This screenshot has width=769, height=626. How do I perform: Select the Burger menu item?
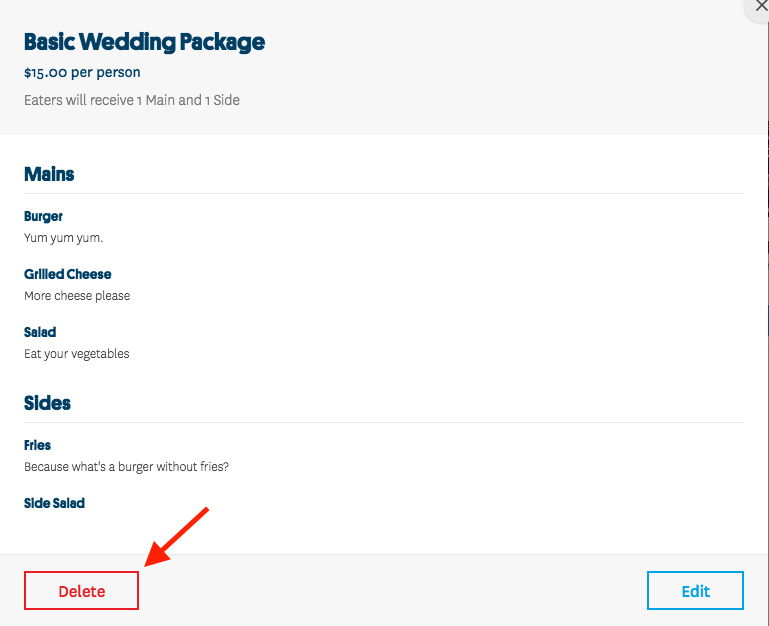tap(43, 216)
